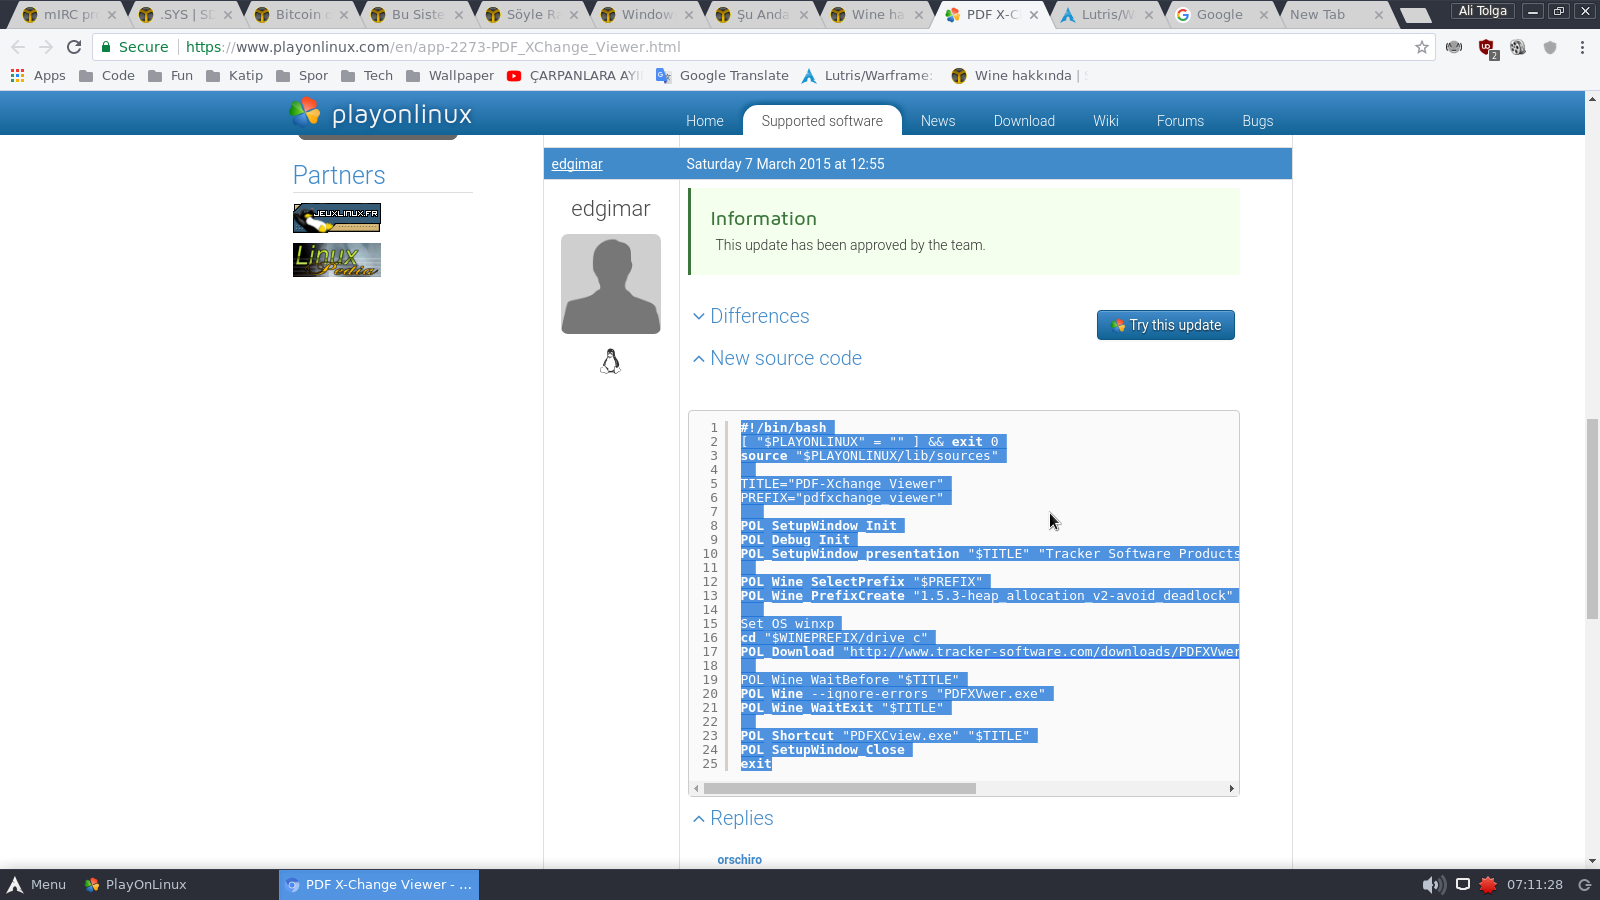Click the code box scroll-left arrow

pos(696,788)
